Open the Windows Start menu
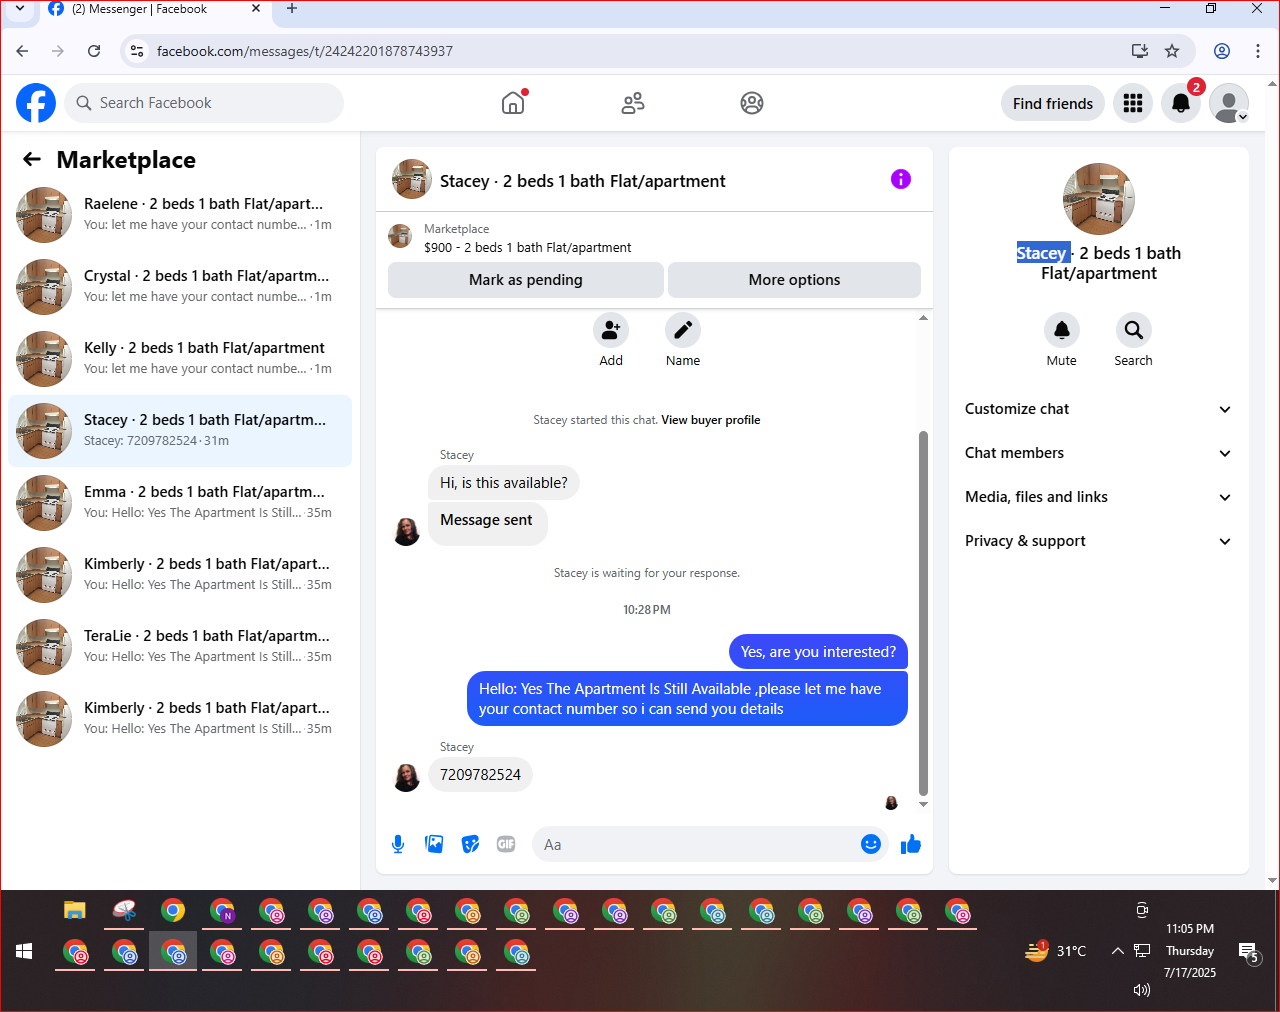 tap(24, 951)
